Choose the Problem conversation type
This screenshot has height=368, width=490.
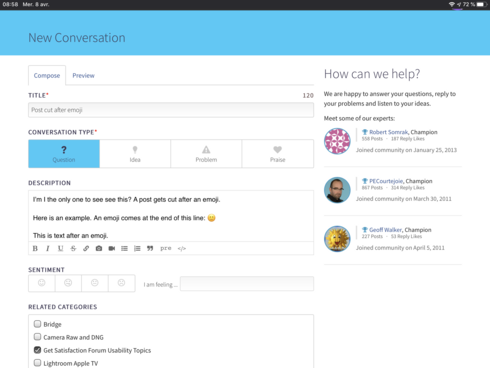(x=206, y=154)
